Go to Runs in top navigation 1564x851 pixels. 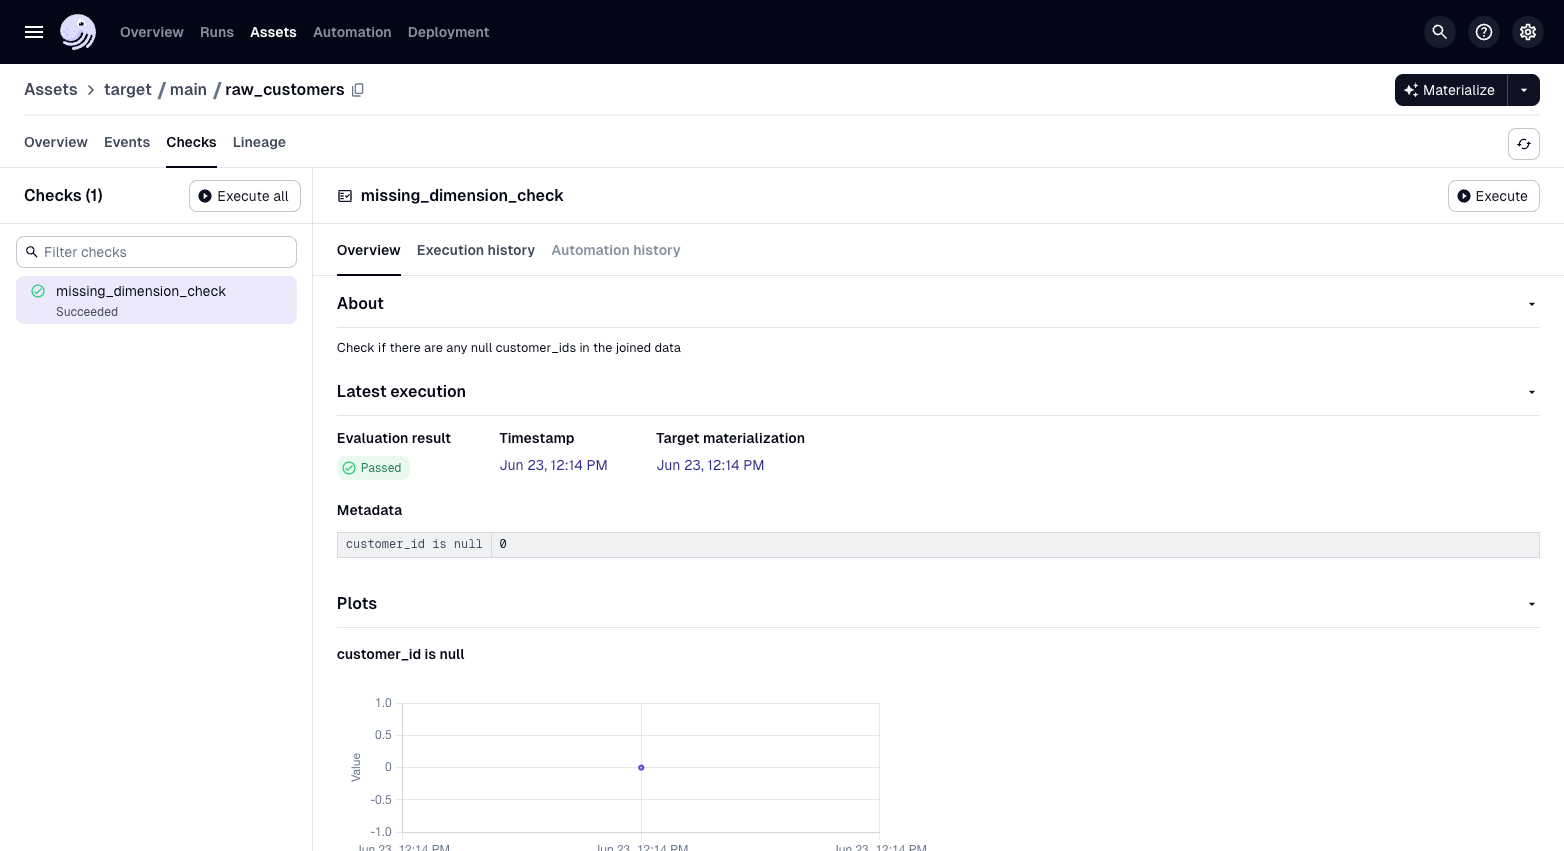[x=216, y=32]
